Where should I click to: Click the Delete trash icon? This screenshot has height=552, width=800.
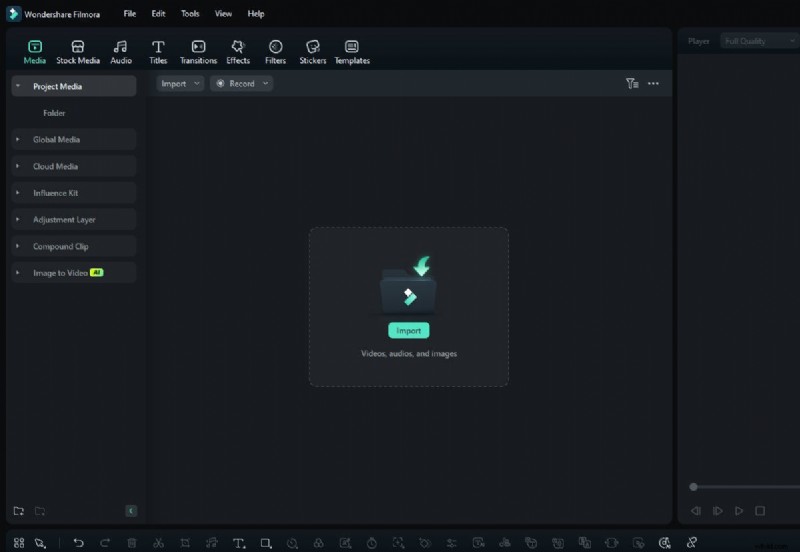(x=132, y=543)
